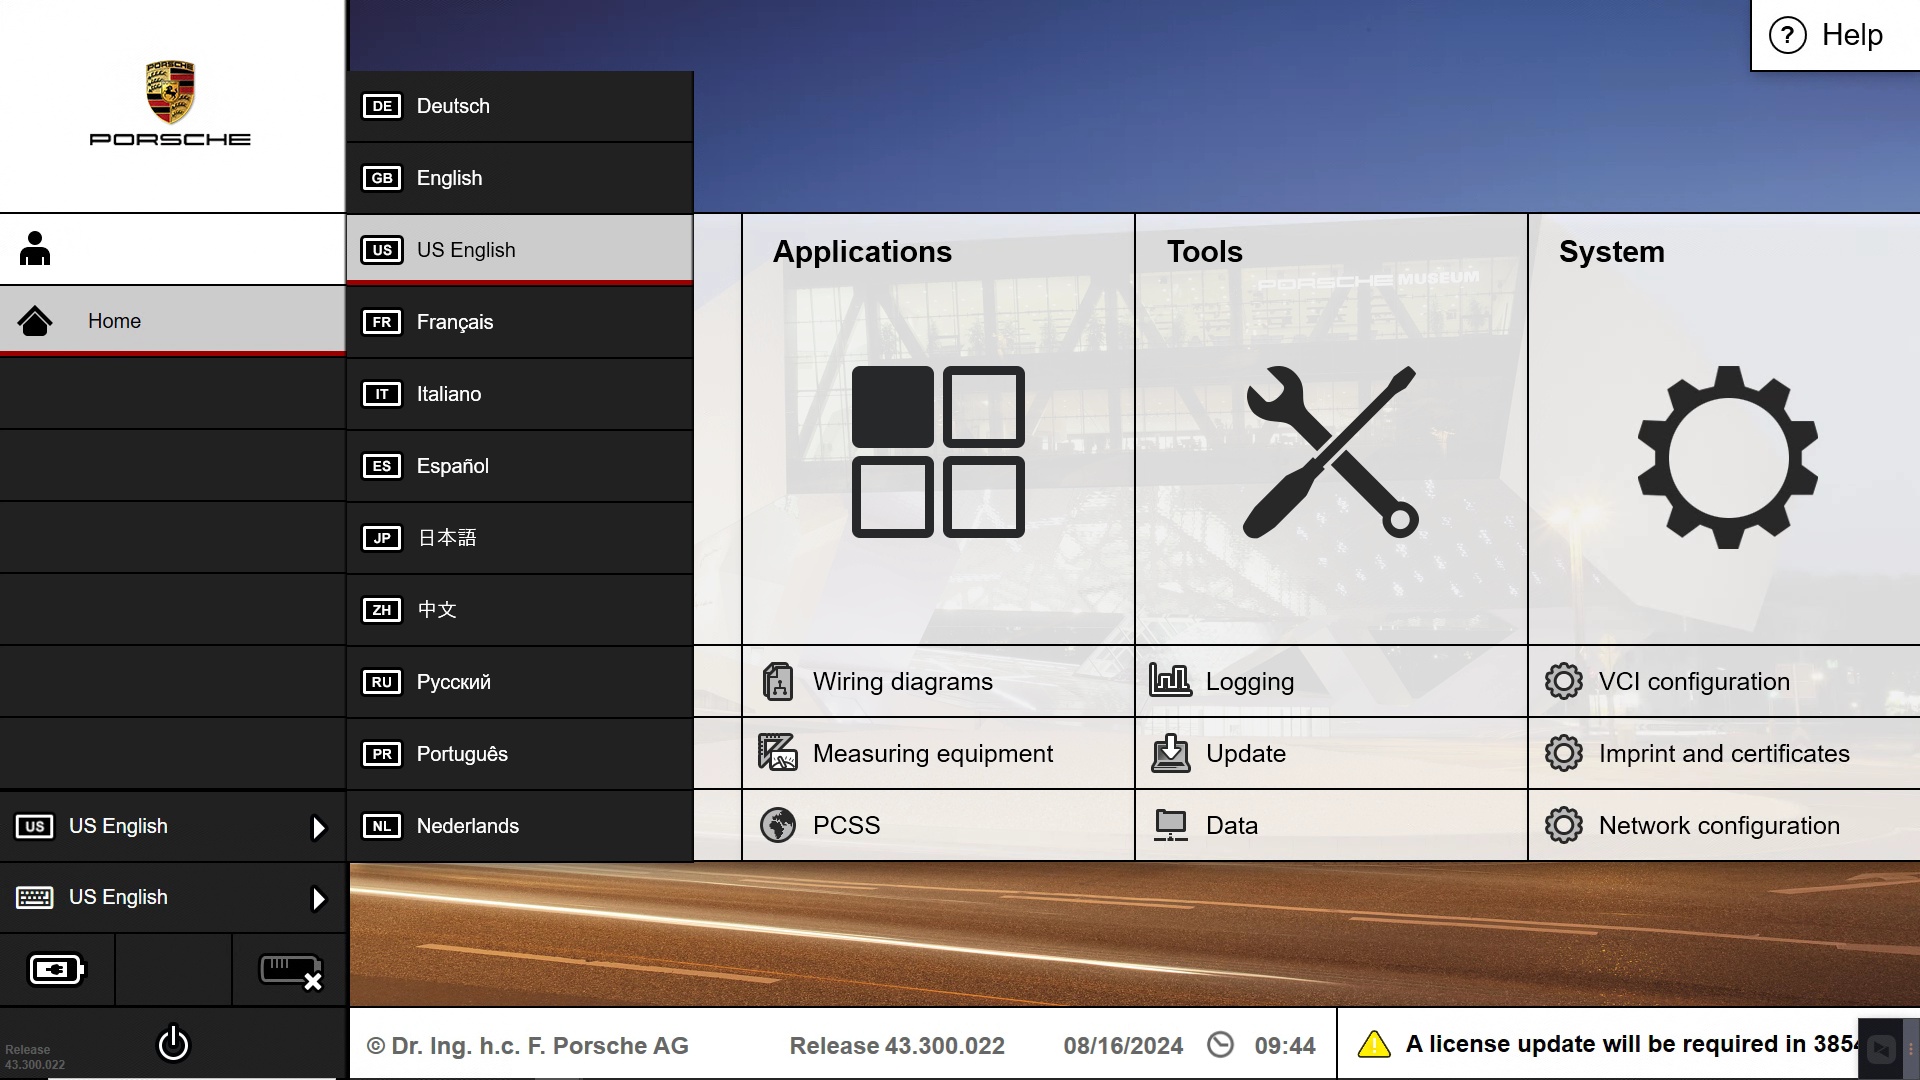Screen dimensions: 1920x1080
Task: Open the Data tool
Action: coord(1331,825)
